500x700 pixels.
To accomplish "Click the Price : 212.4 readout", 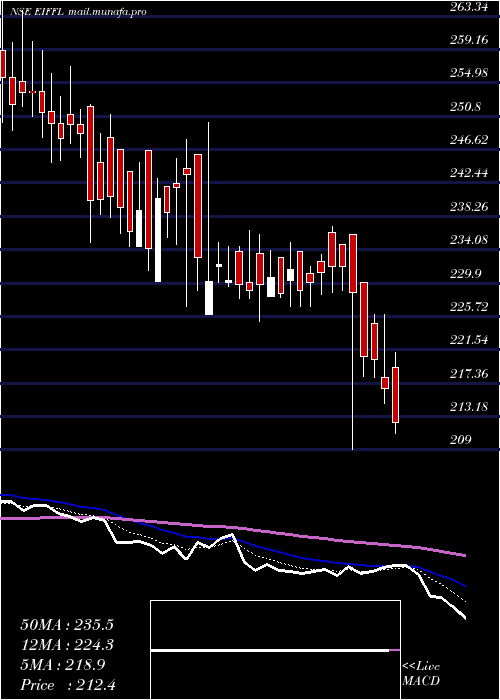I will click(x=68, y=685).
